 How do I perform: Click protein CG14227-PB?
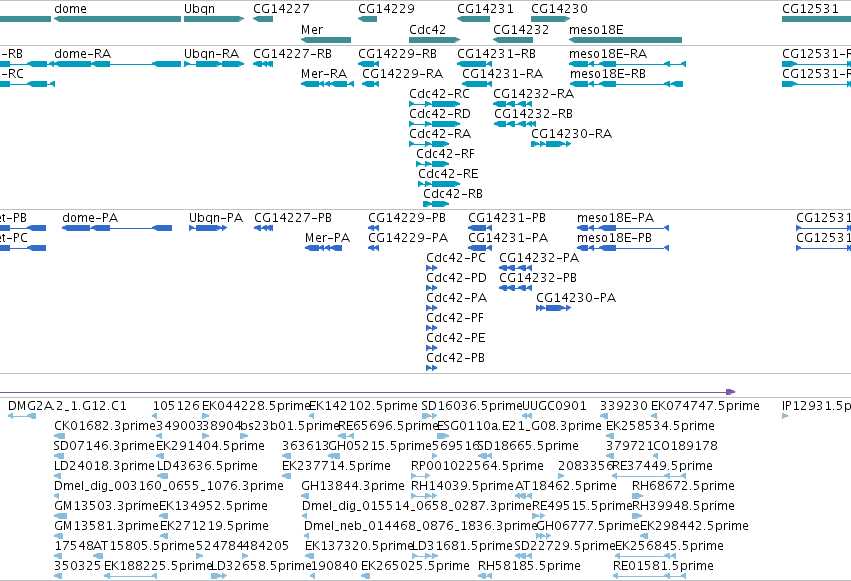pos(264,228)
